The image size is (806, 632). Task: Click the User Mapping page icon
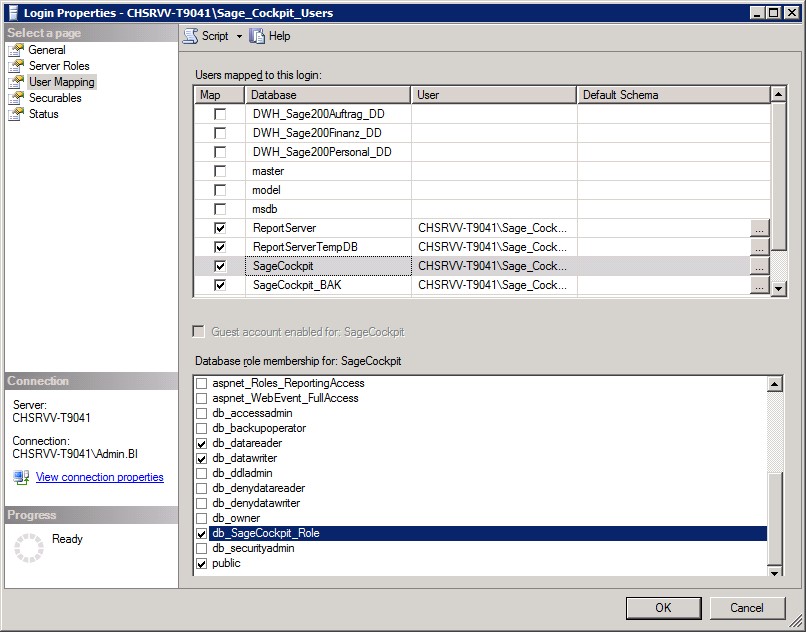tap(16, 82)
